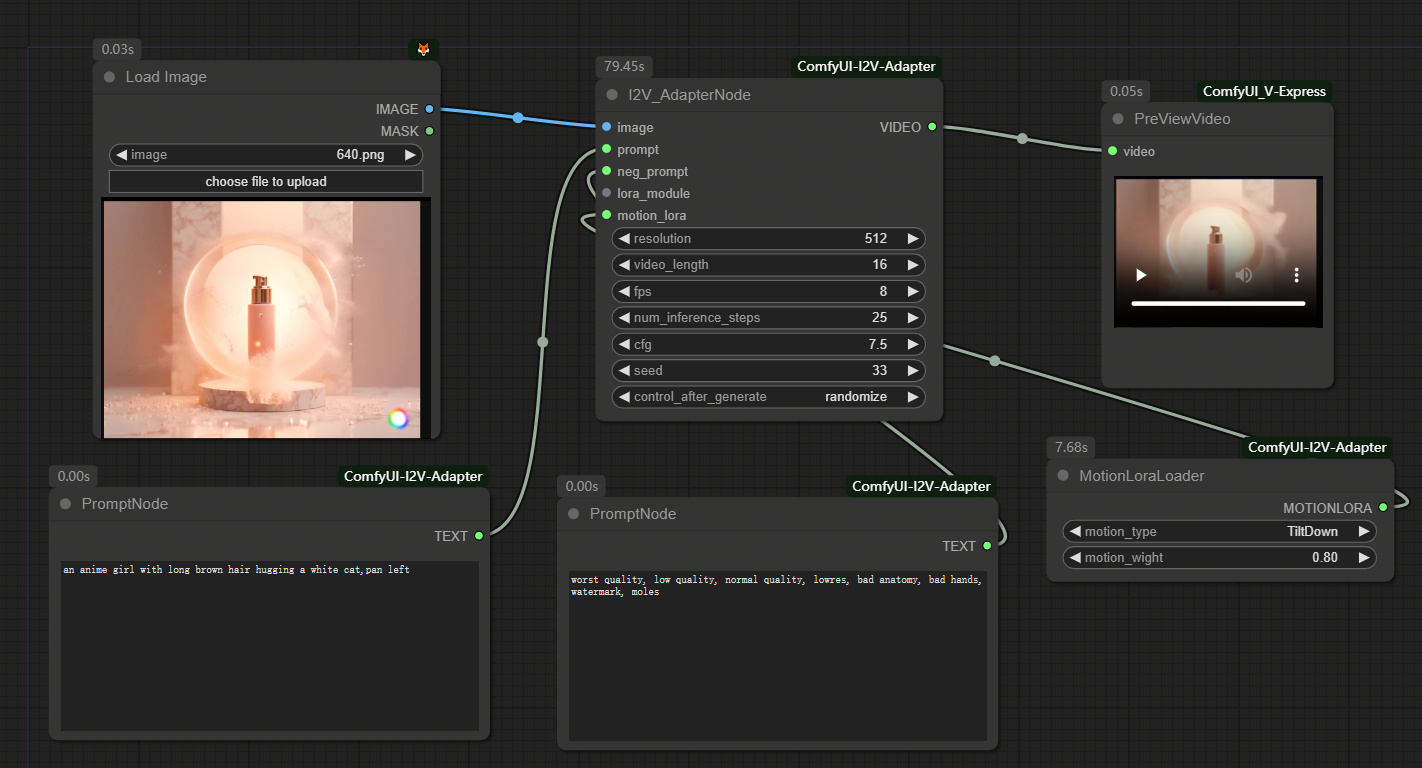Click the ComfyUI_V_Express badge label
This screenshot has width=1422, height=768.
(x=1264, y=91)
